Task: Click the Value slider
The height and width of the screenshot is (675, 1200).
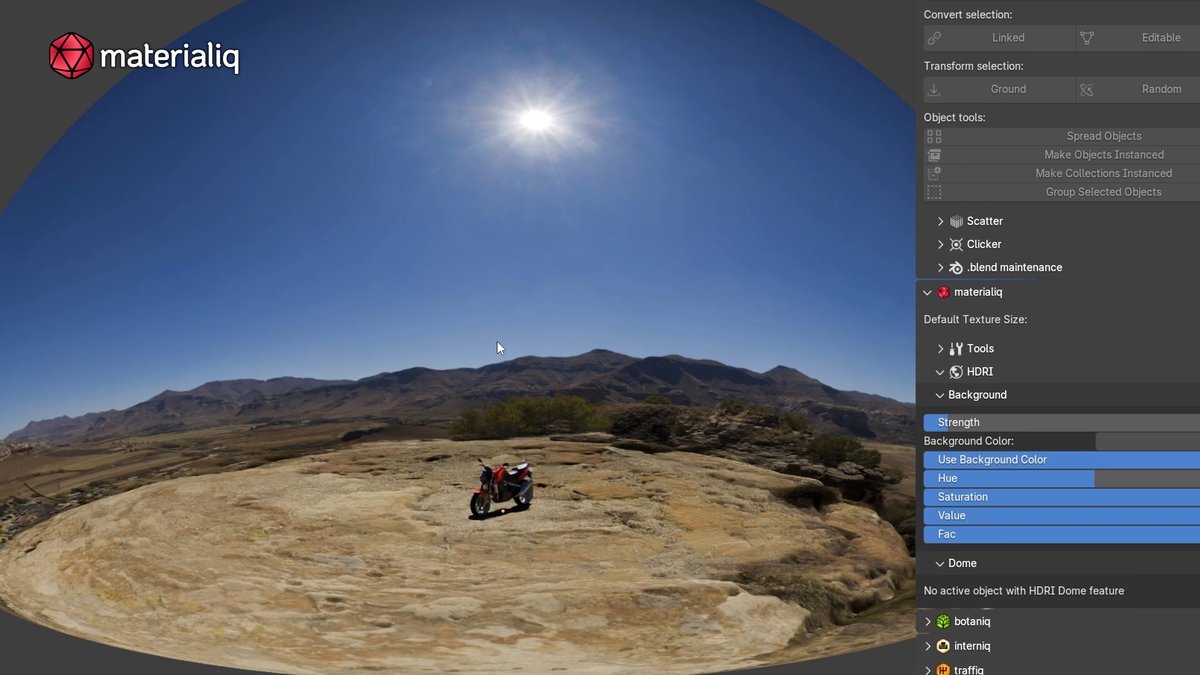Action: pos(1061,516)
